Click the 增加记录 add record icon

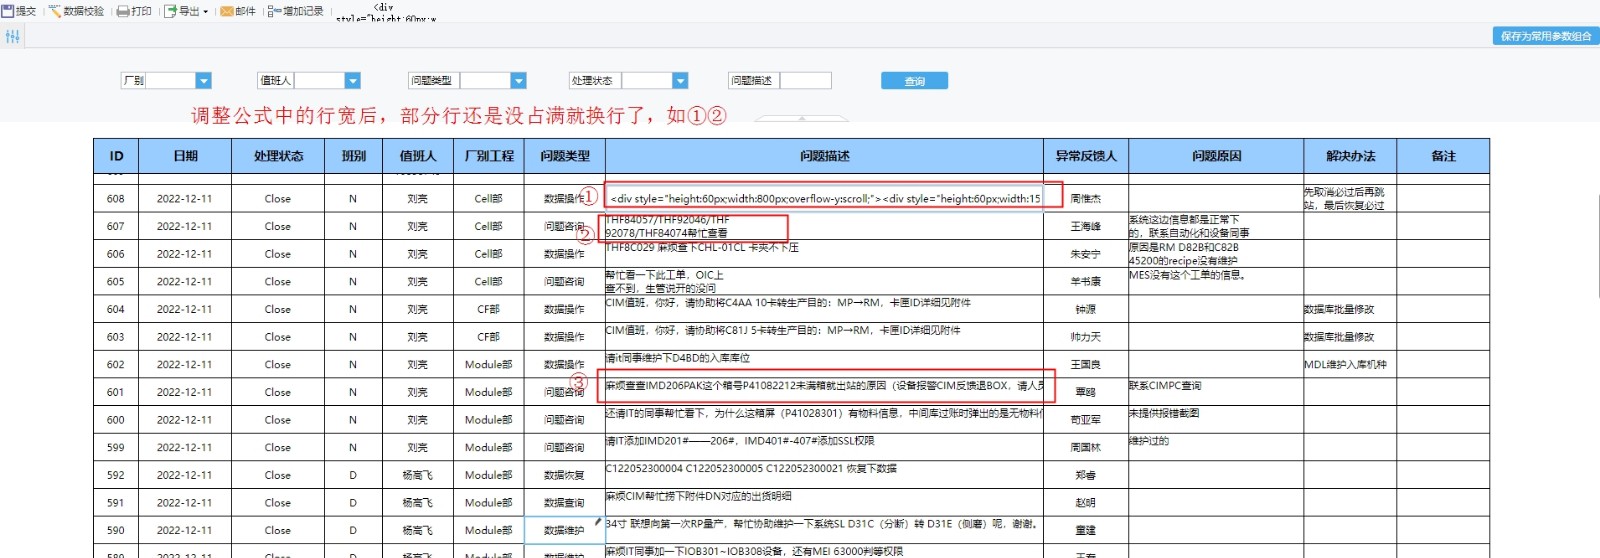[274, 11]
